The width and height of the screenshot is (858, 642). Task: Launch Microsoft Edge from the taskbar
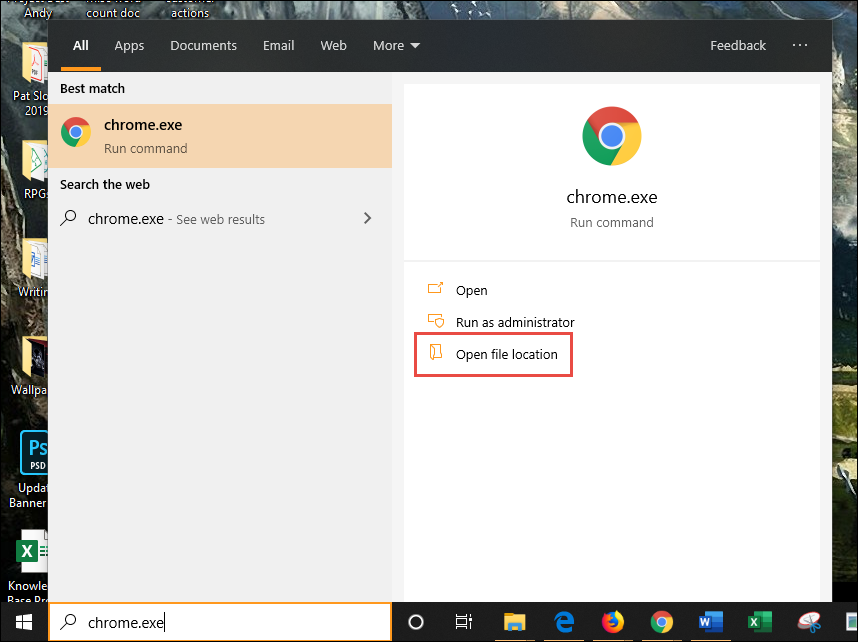click(564, 622)
